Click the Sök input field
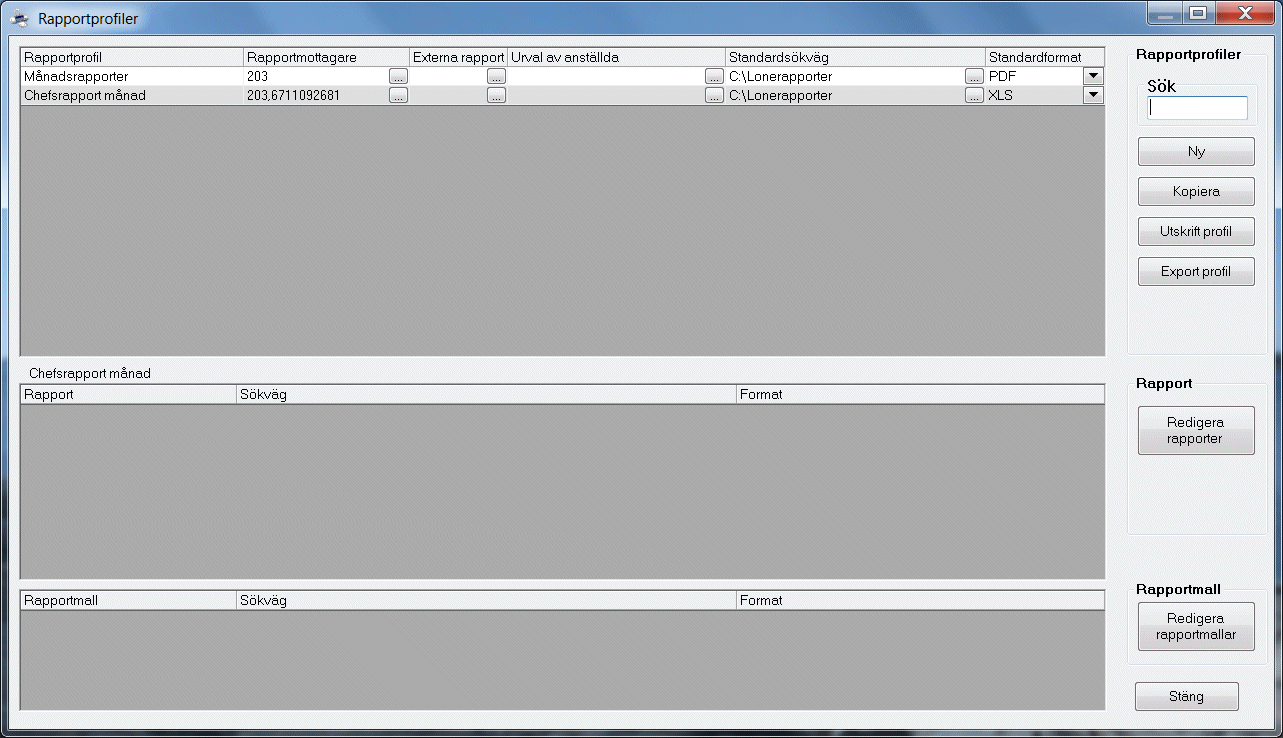Image resolution: width=1283 pixels, height=738 pixels. 1198,108
